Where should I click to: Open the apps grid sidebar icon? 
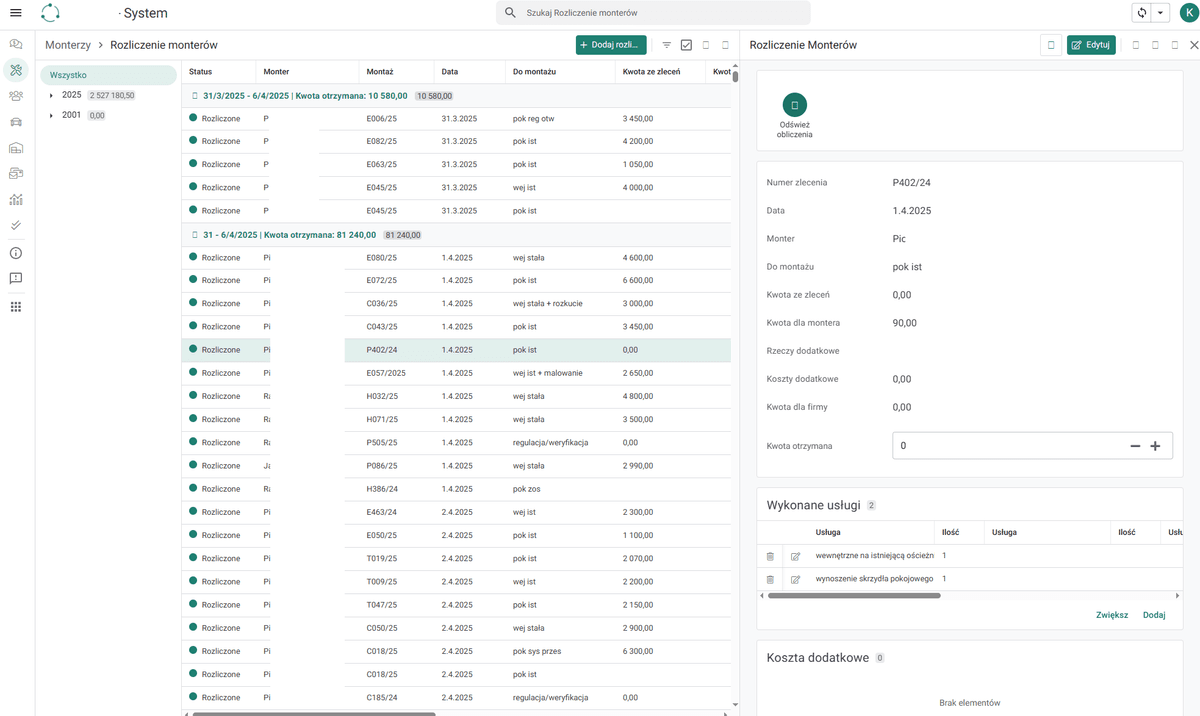[16, 306]
